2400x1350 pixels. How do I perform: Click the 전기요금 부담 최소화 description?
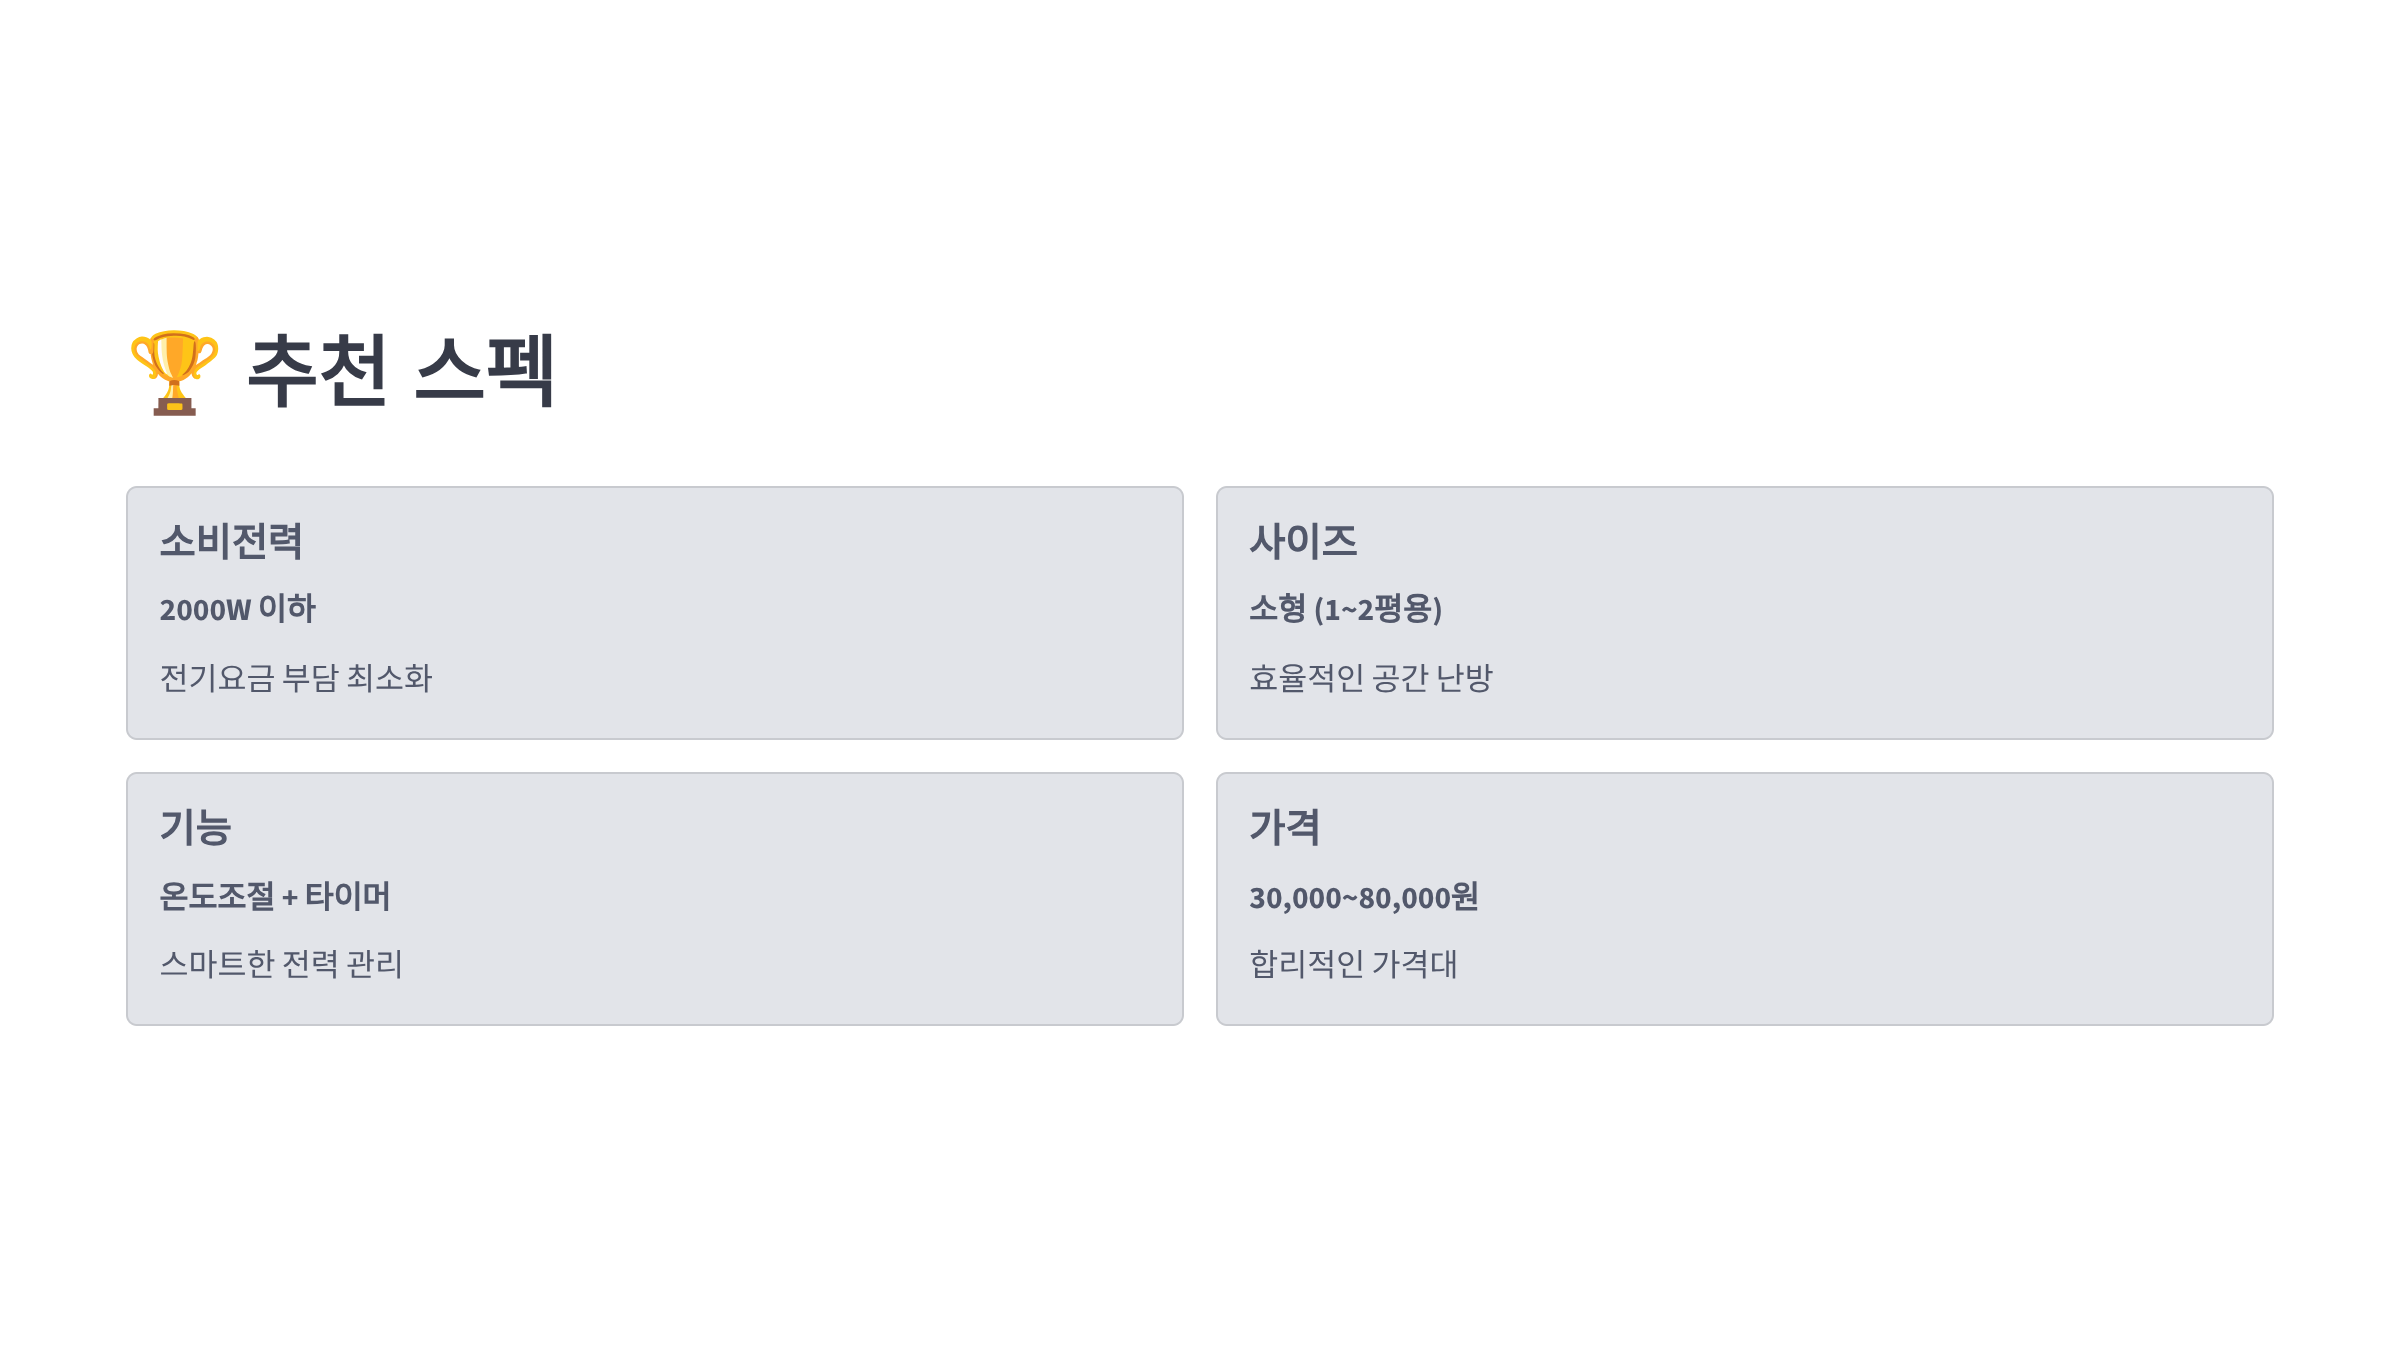coord(296,678)
